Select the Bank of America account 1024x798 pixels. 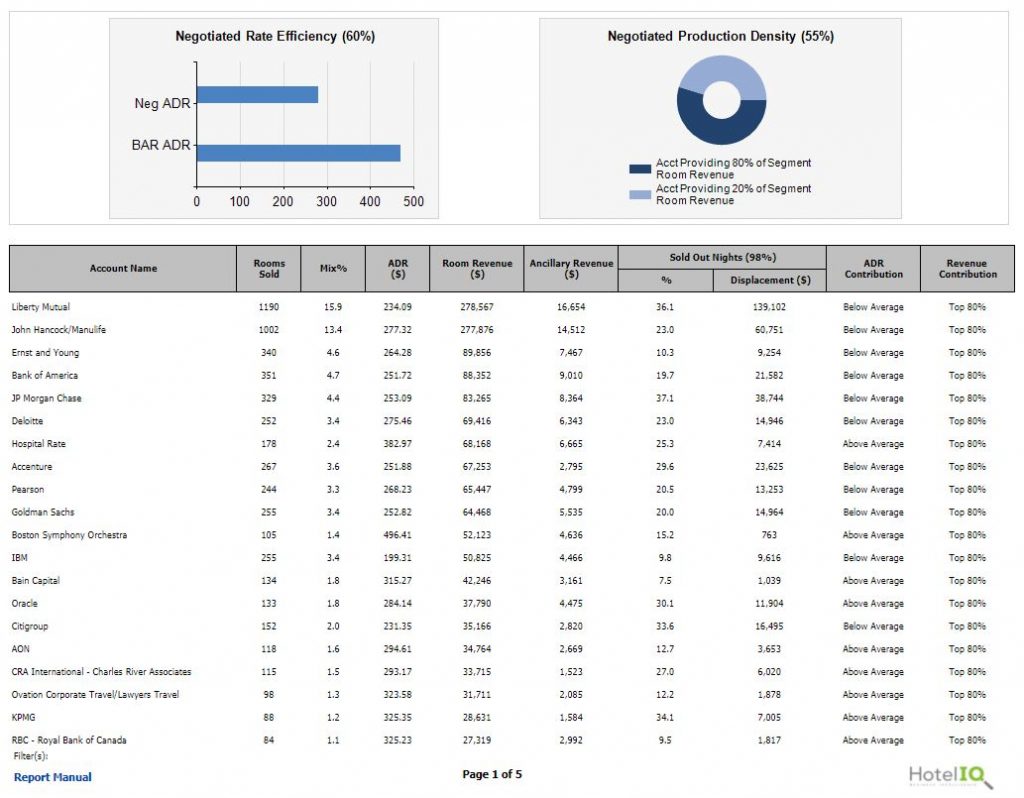[x=44, y=375]
